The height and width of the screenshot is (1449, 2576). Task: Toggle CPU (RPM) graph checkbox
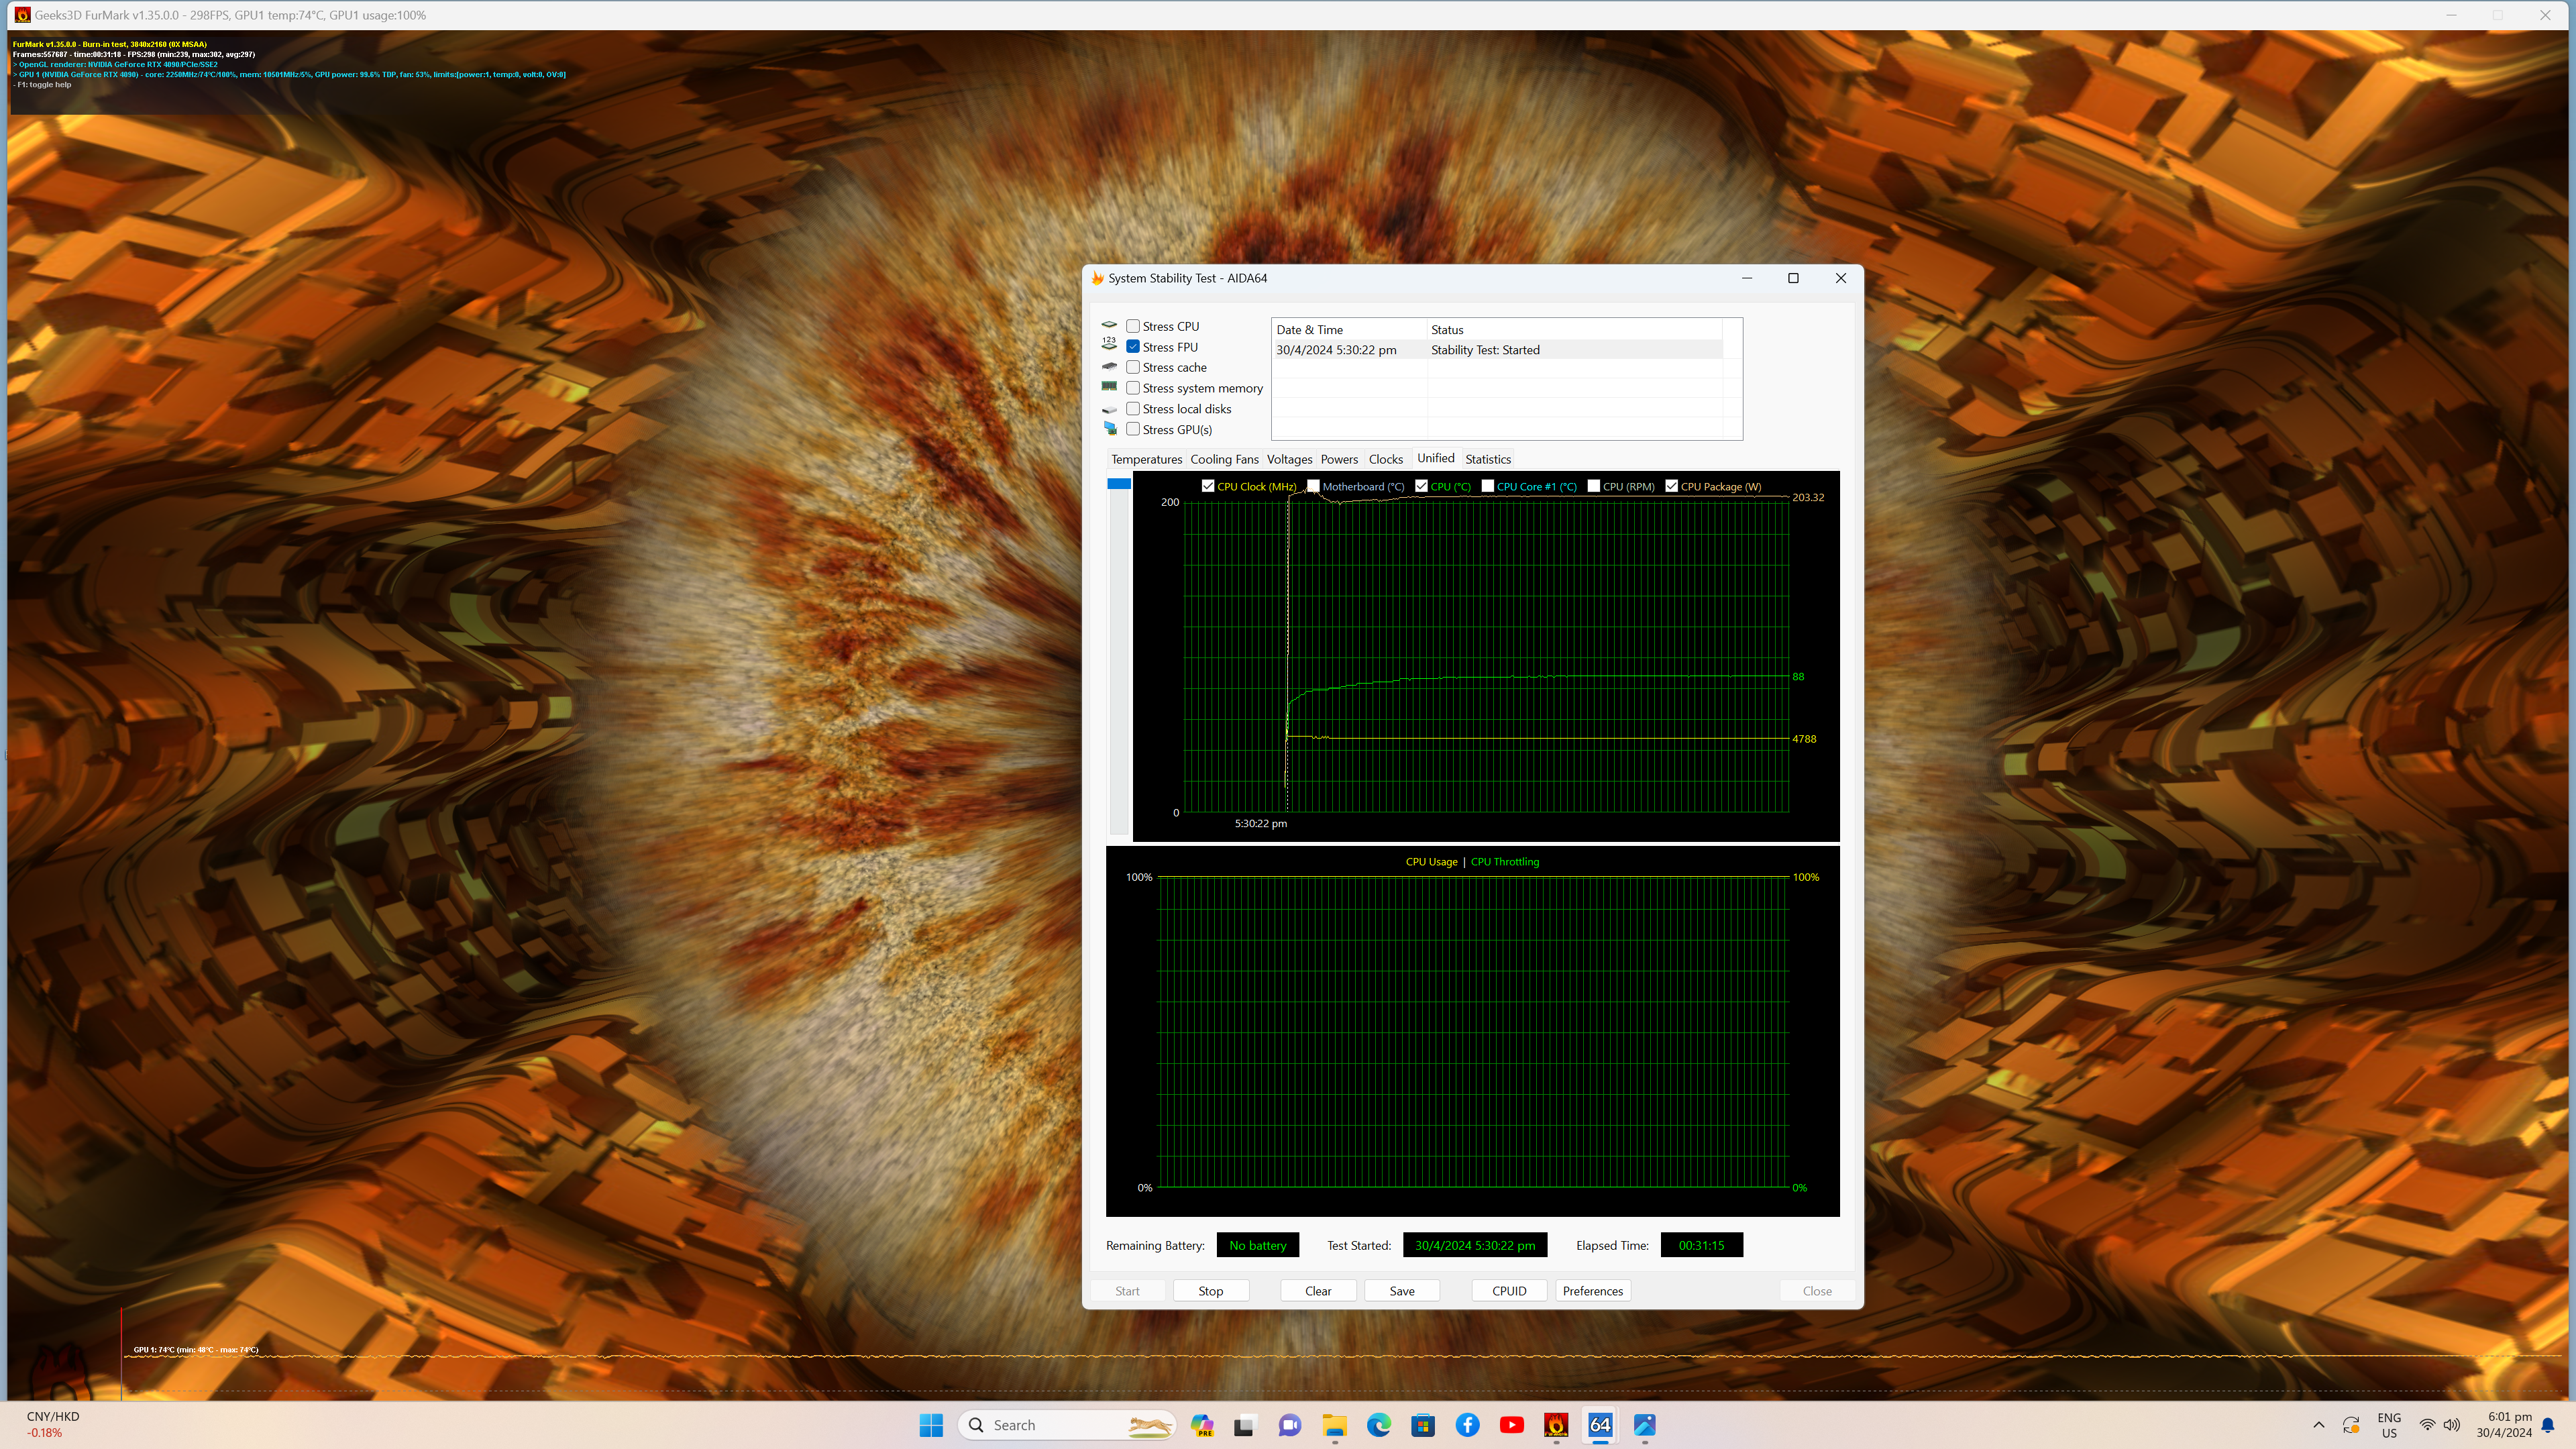(x=1594, y=486)
